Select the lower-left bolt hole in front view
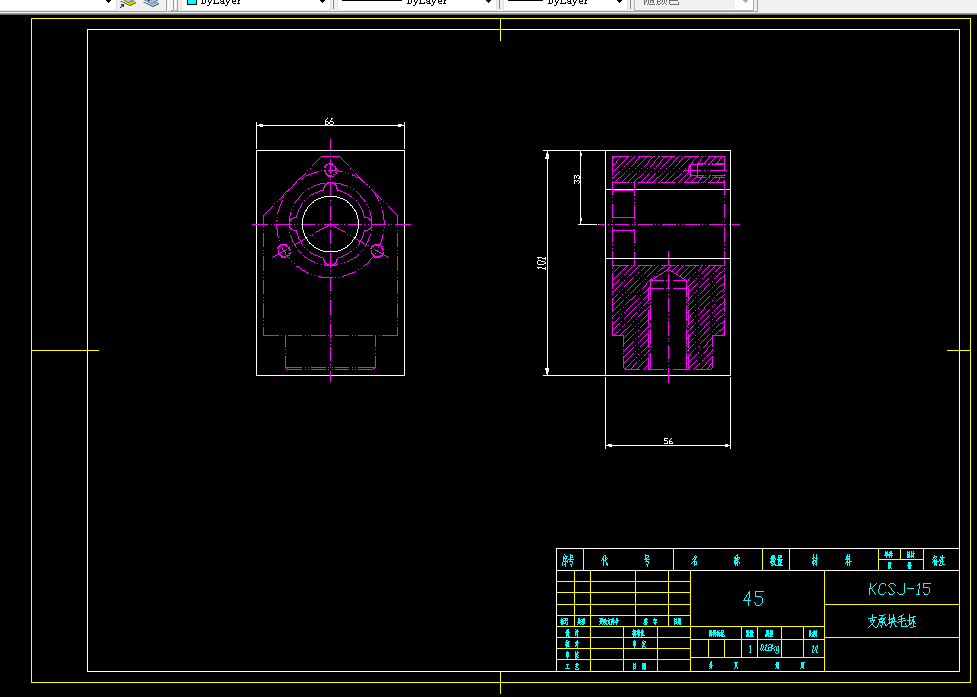977x697 pixels. [x=284, y=251]
